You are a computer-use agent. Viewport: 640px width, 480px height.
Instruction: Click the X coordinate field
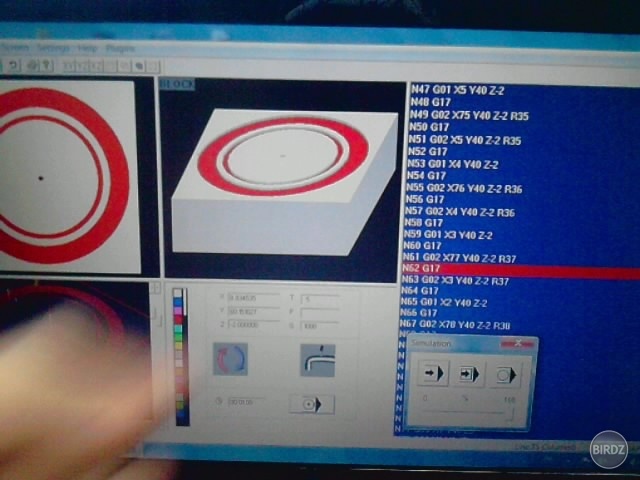point(253,298)
